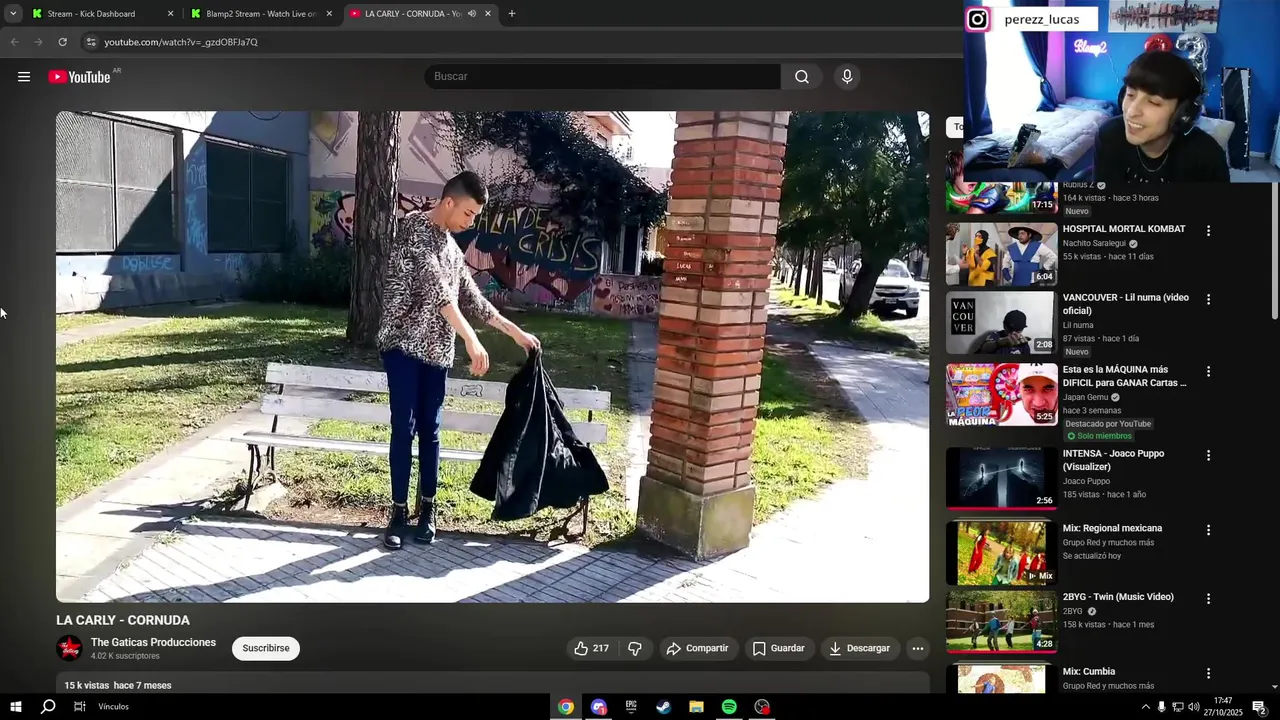Show hidden system tray icons

coord(1146,707)
